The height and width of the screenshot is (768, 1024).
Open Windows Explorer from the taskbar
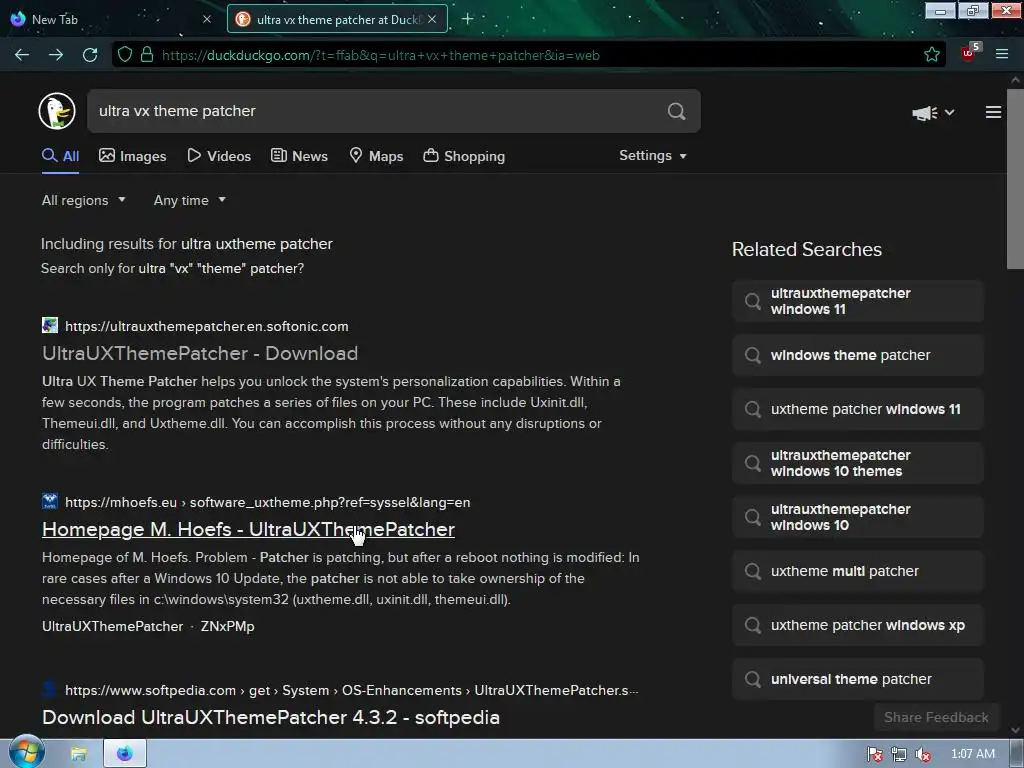coord(79,754)
